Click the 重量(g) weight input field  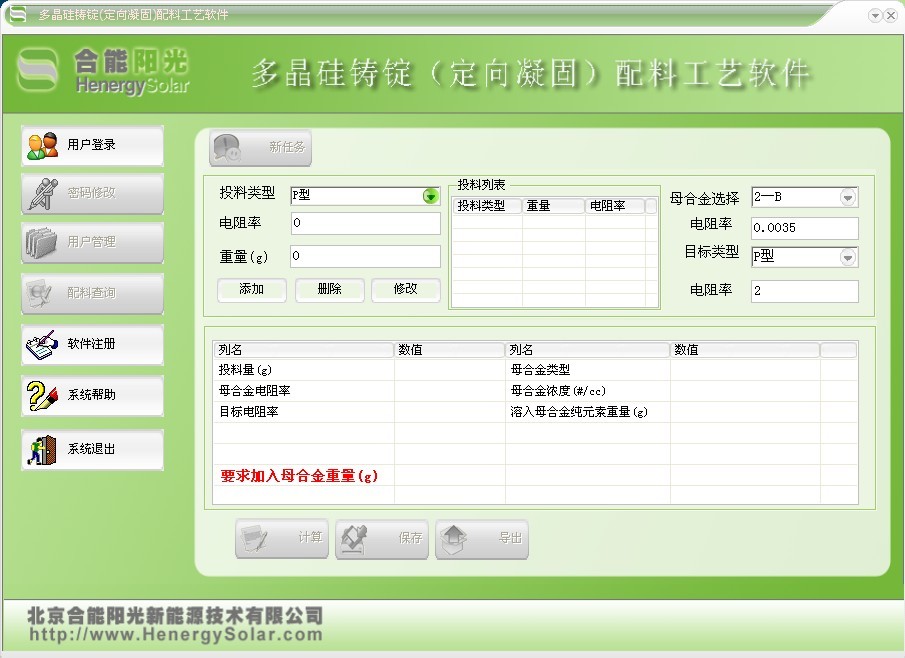tap(365, 257)
